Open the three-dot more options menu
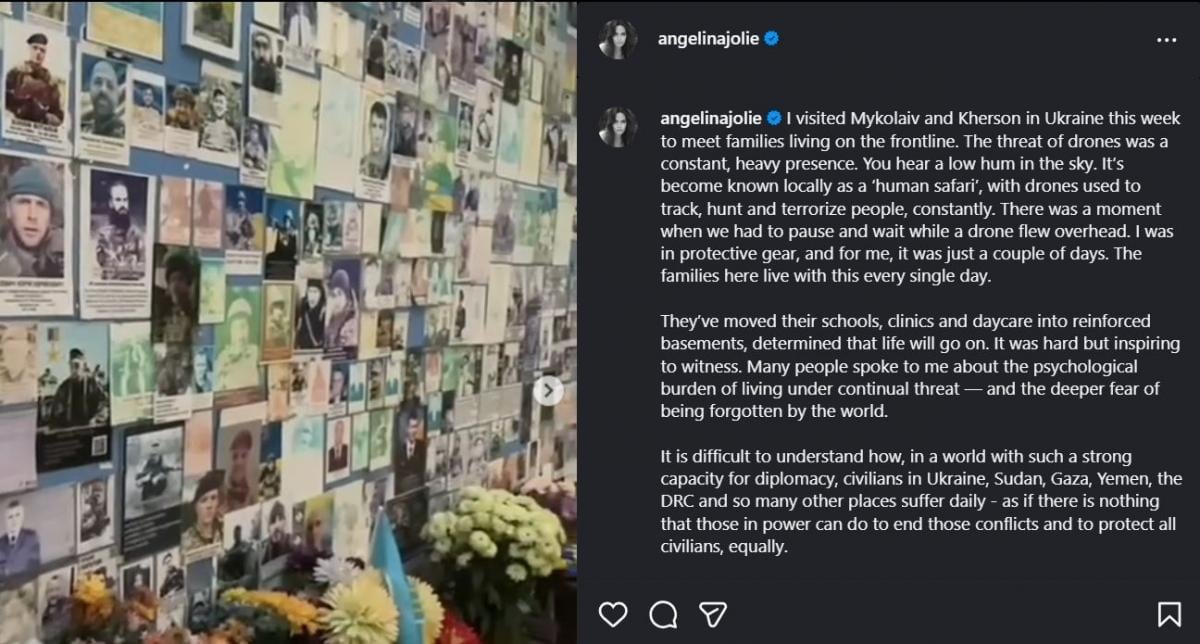 pos(1166,40)
